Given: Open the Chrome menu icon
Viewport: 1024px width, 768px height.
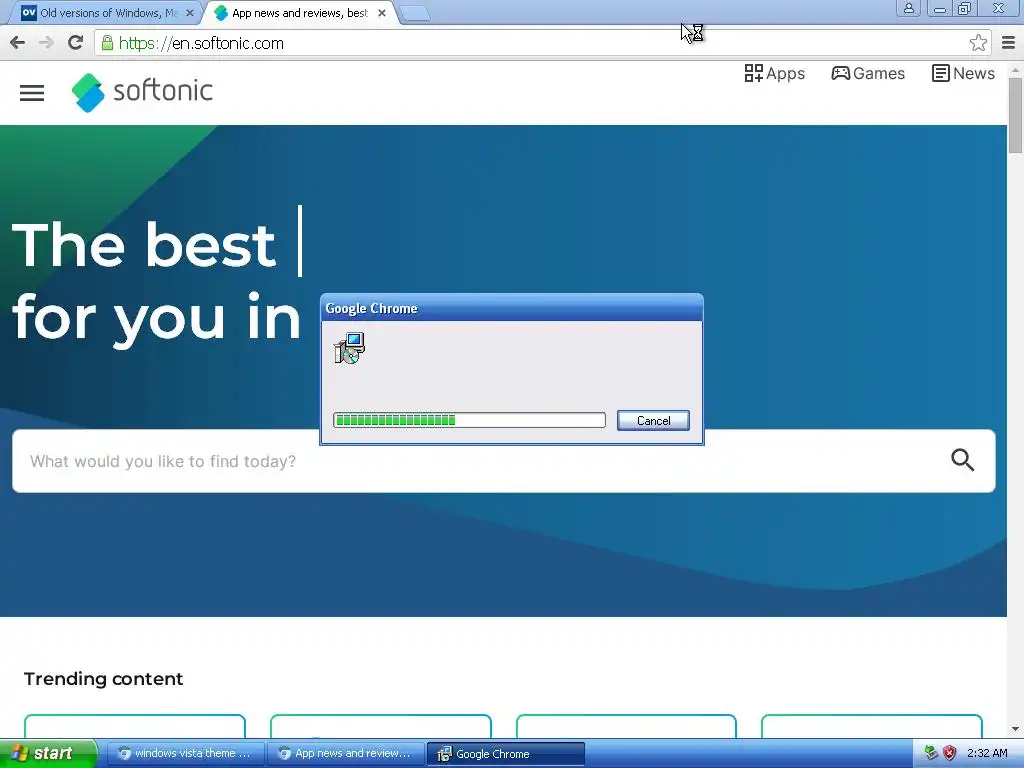Looking at the screenshot, I should [1008, 43].
